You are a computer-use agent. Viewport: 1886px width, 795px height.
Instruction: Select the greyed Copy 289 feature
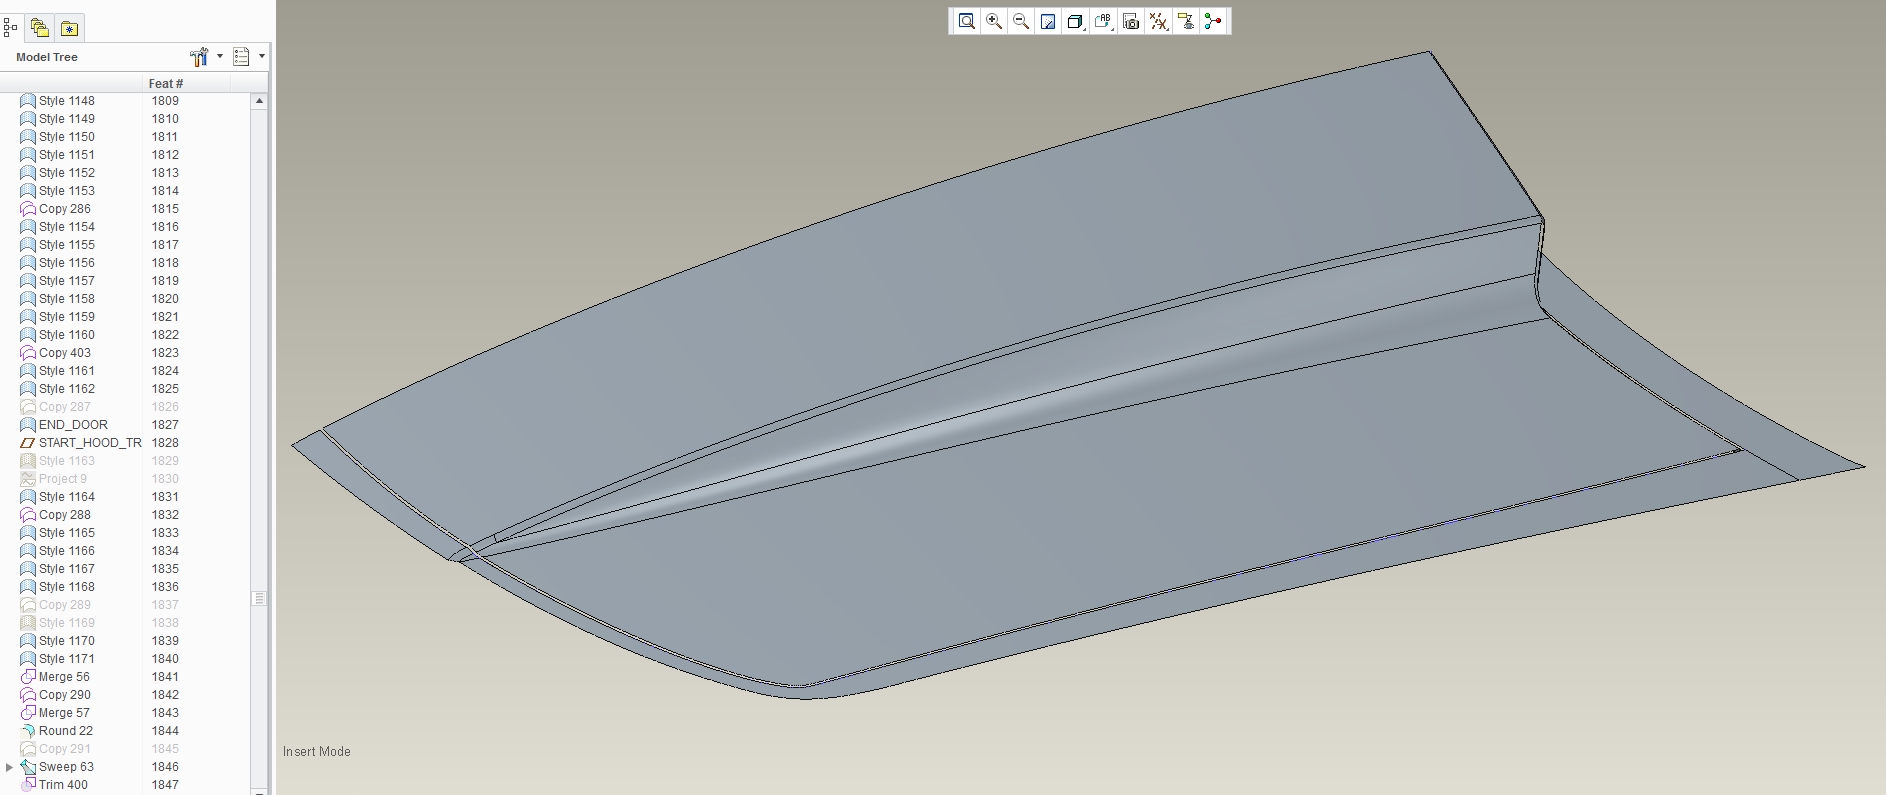point(65,605)
